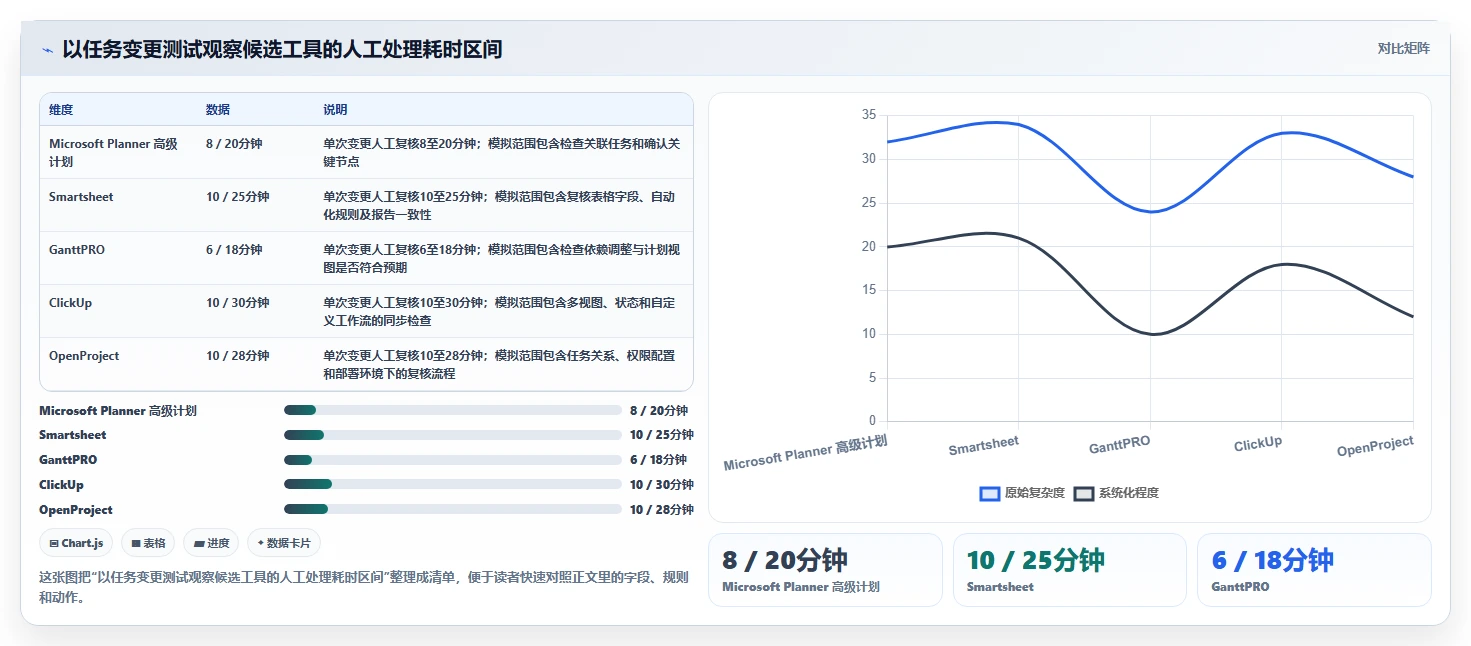Click the 10 / 30分钟 table cell
The width and height of the screenshot is (1471, 646).
pyautogui.click(x=237, y=303)
